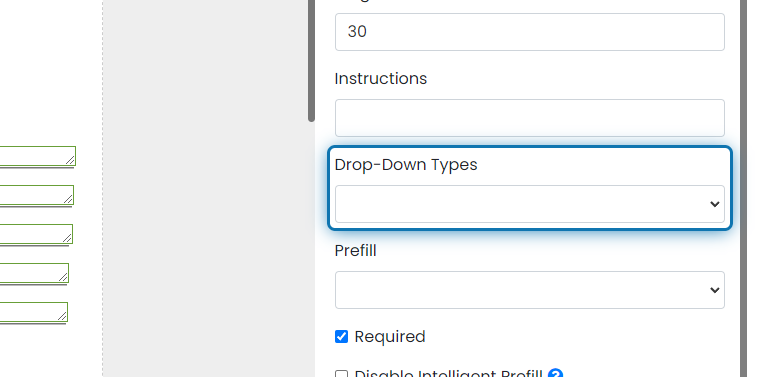Image resolution: width=768 pixels, height=377 pixels.
Task: Select the second green form text box
Action: (36, 195)
